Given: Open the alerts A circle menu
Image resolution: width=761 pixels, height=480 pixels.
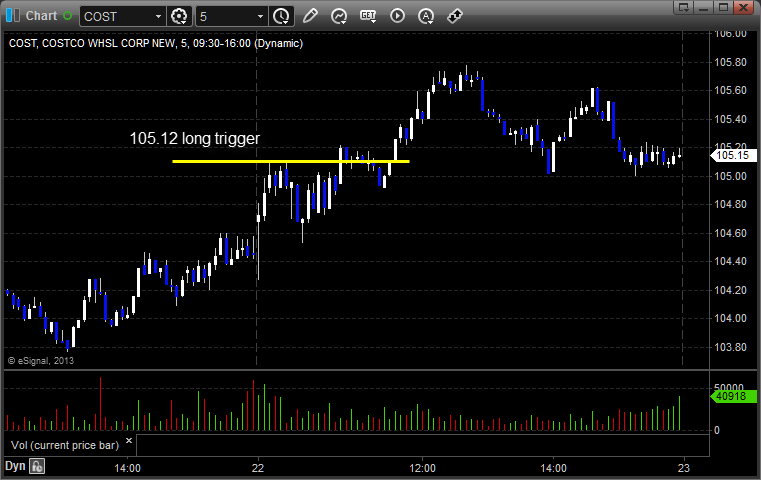Looking at the screenshot, I should pos(426,17).
